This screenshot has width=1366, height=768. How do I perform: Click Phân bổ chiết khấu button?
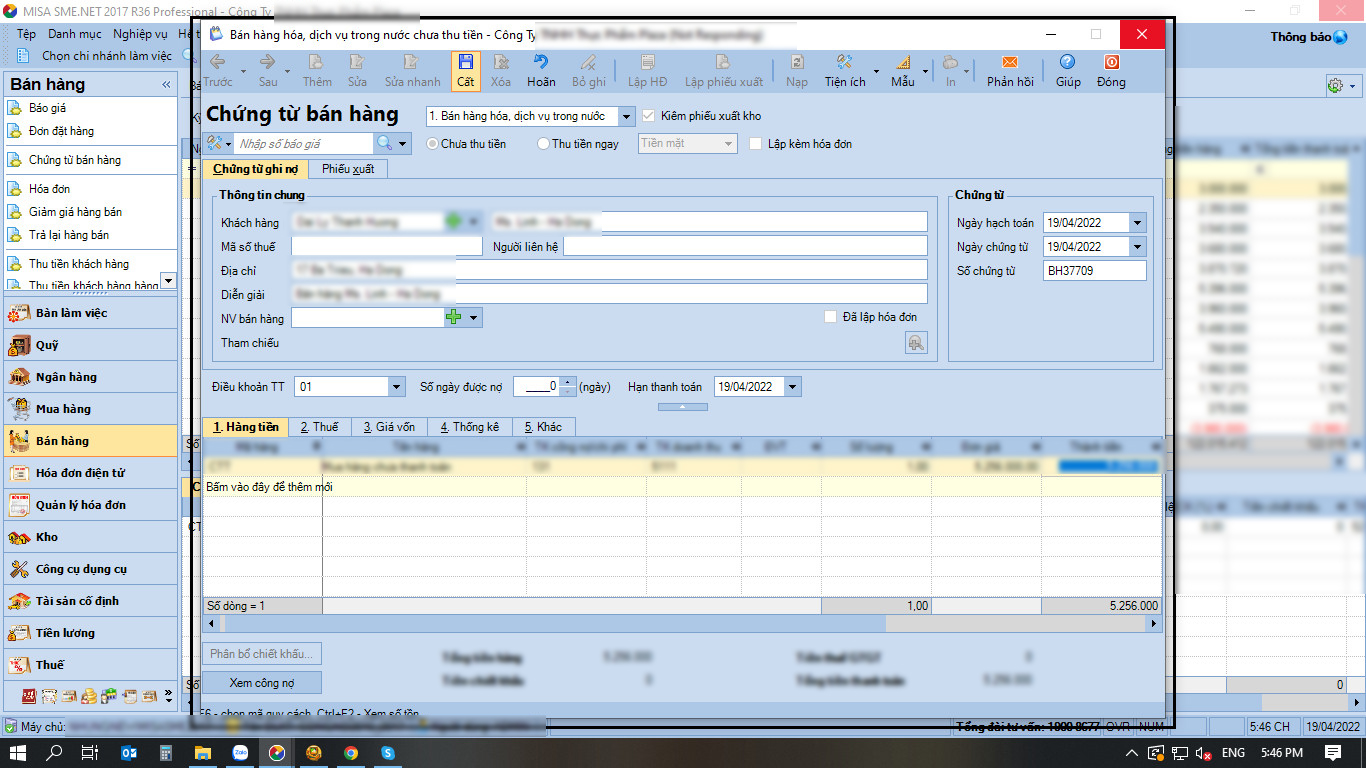click(x=262, y=654)
